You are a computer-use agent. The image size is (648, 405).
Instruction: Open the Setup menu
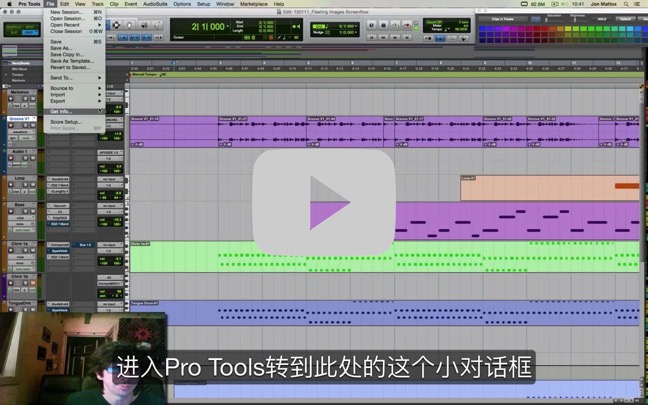pyautogui.click(x=203, y=4)
